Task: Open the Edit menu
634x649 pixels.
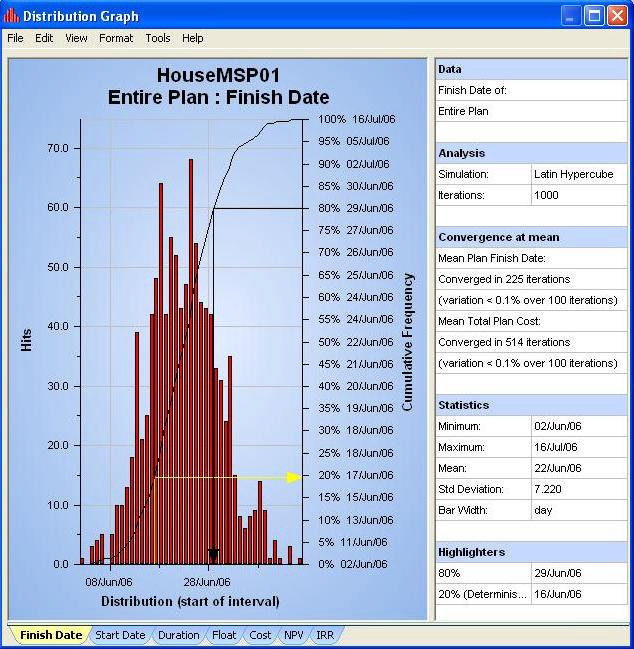Action: [44, 38]
